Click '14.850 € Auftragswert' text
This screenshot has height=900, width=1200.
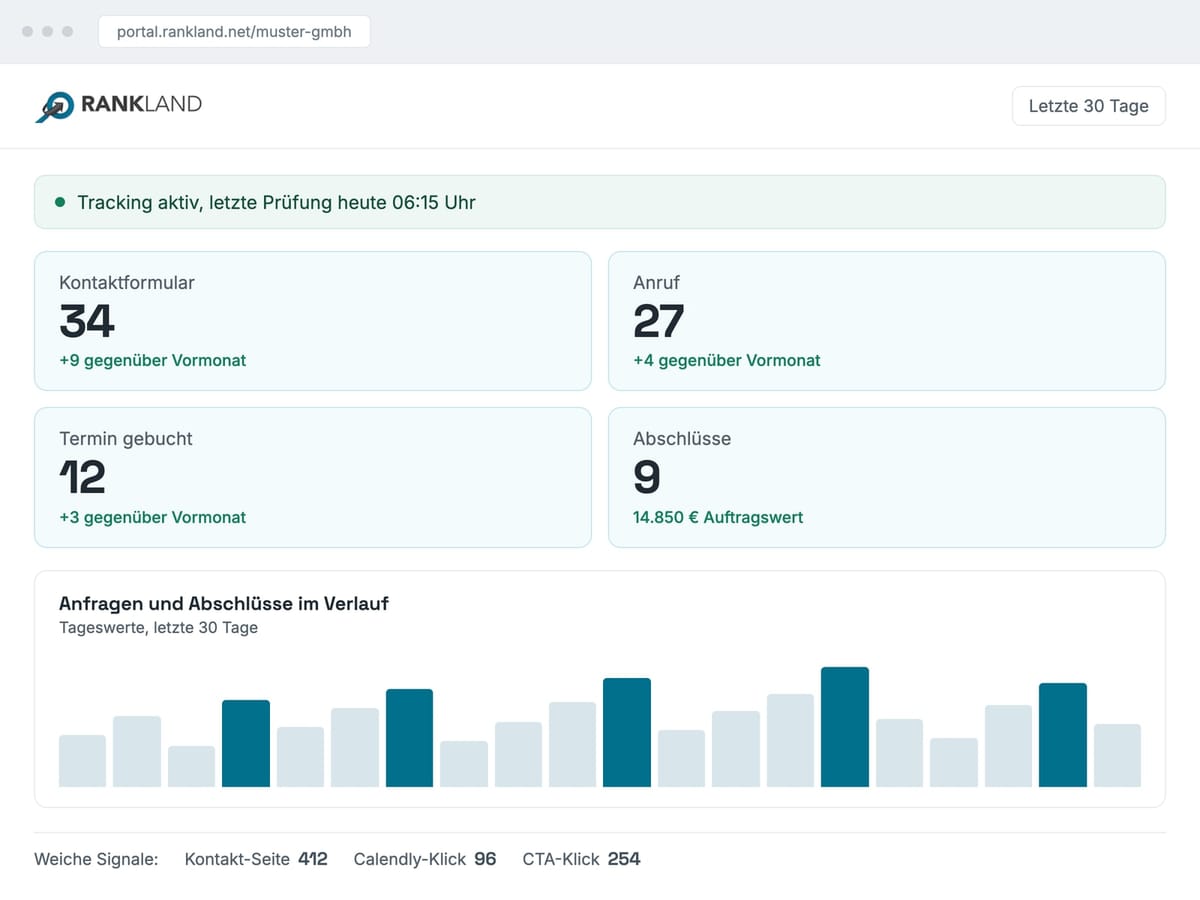718,517
